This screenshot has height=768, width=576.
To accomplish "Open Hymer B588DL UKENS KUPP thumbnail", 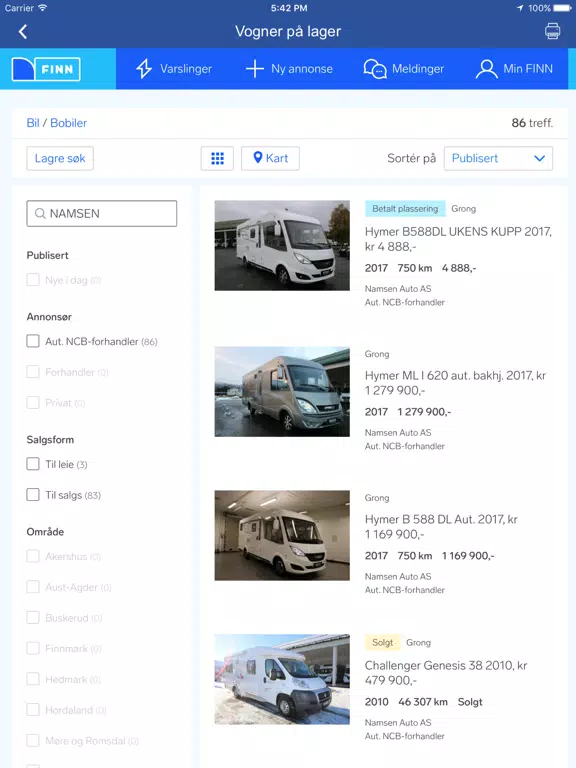I will point(282,245).
